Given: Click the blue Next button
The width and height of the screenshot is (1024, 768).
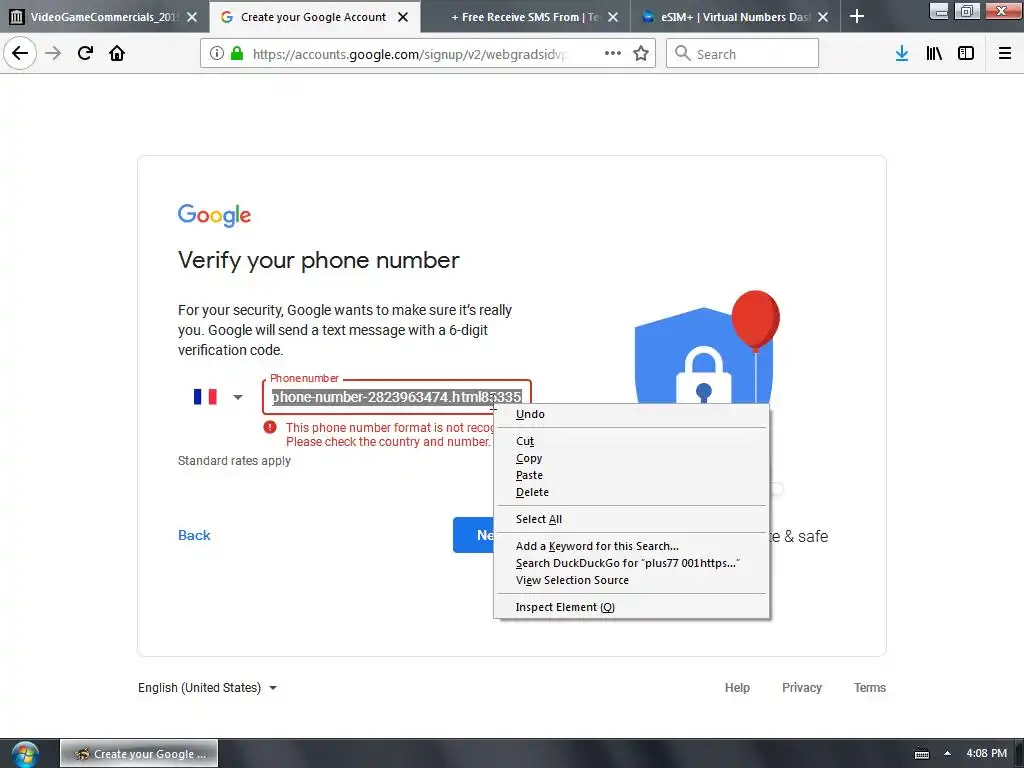Looking at the screenshot, I should [474, 535].
